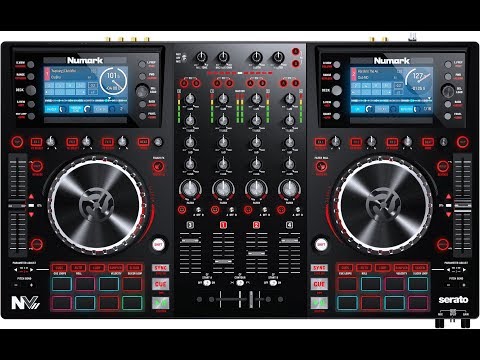Select SLICER pad mode on the right deck
The width and height of the screenshot is (480, 360).
[x=420, y=268]
